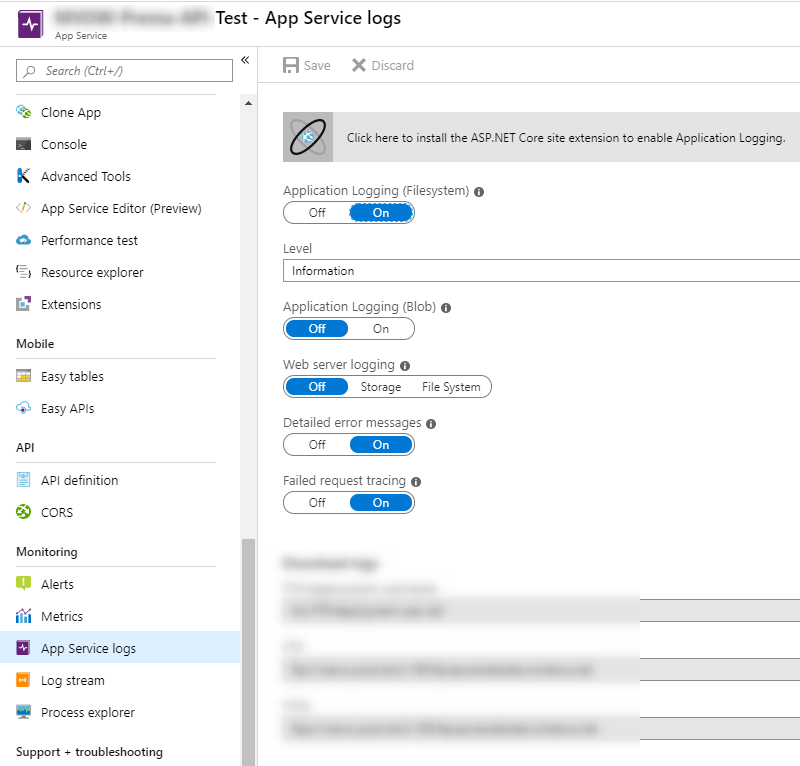Click info icon beside Application Logging (Filesystem)
The image size is (800, 766).
pos(479,192)
